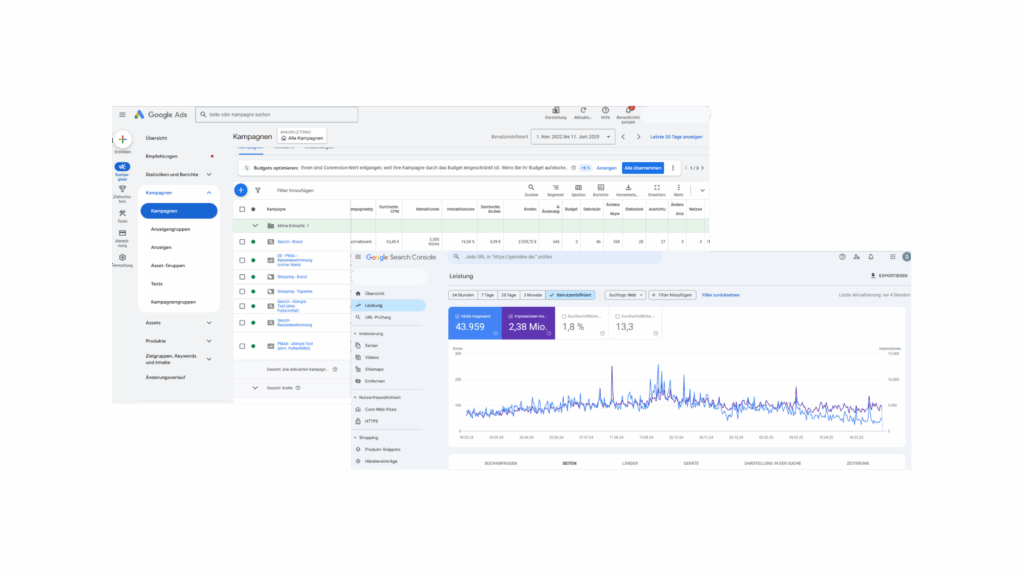Expand Zielgruppen, Keywords und Inhalte section
This screenshot has height=576, width=1024.
click(x=209, y=359)
